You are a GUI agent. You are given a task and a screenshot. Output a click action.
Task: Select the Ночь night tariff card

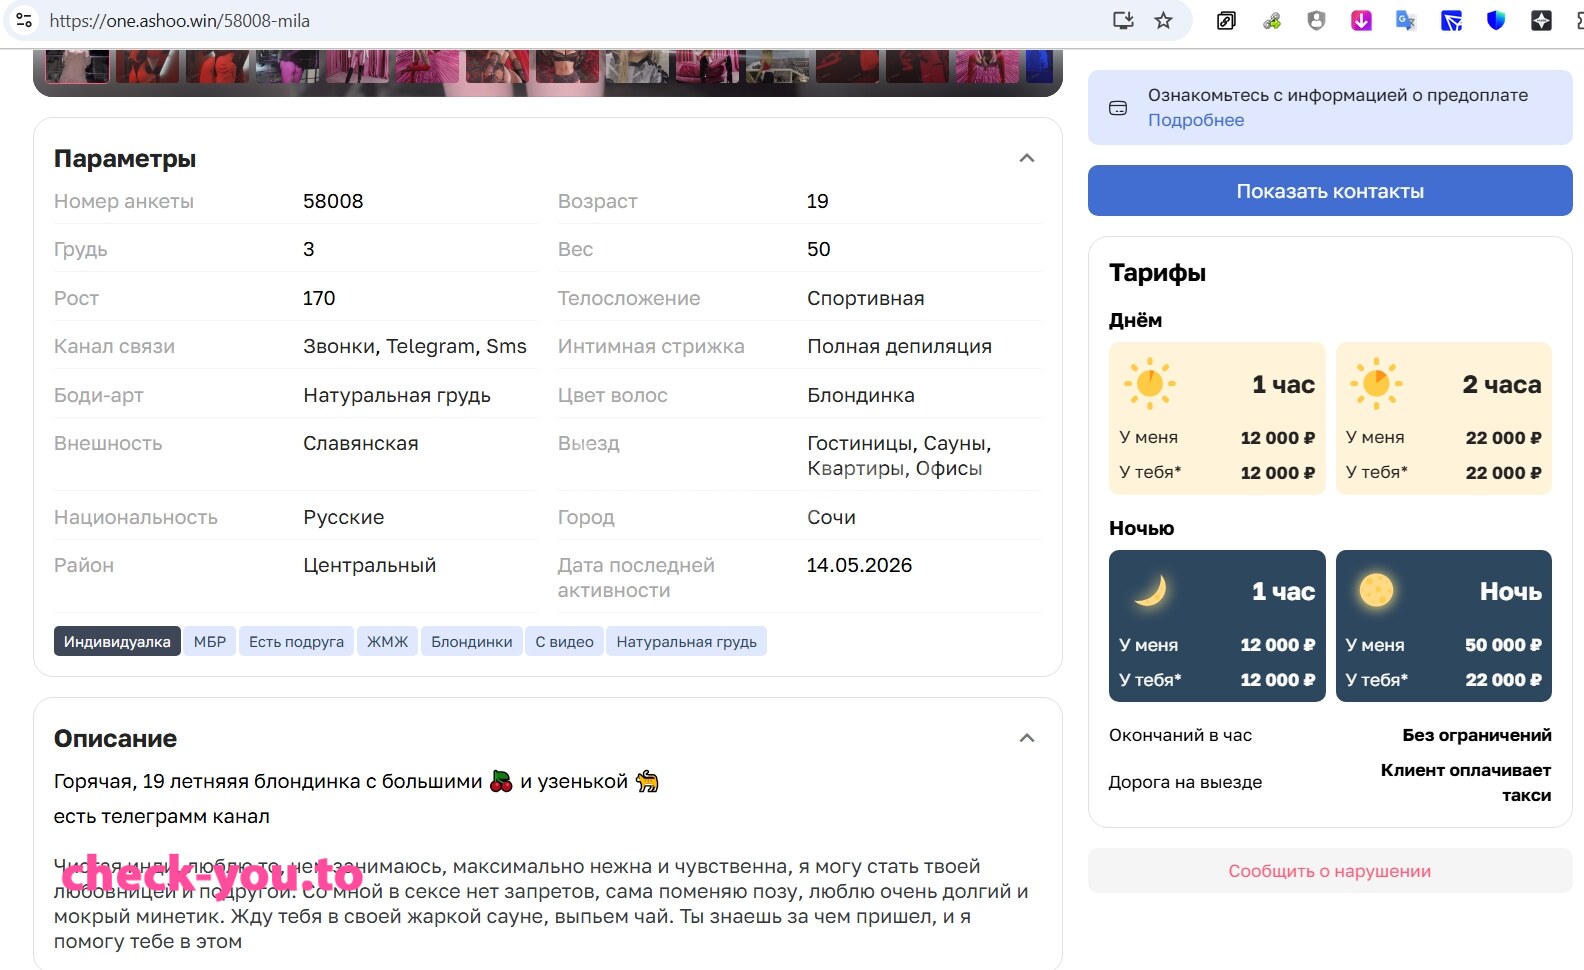(1444, 626)
